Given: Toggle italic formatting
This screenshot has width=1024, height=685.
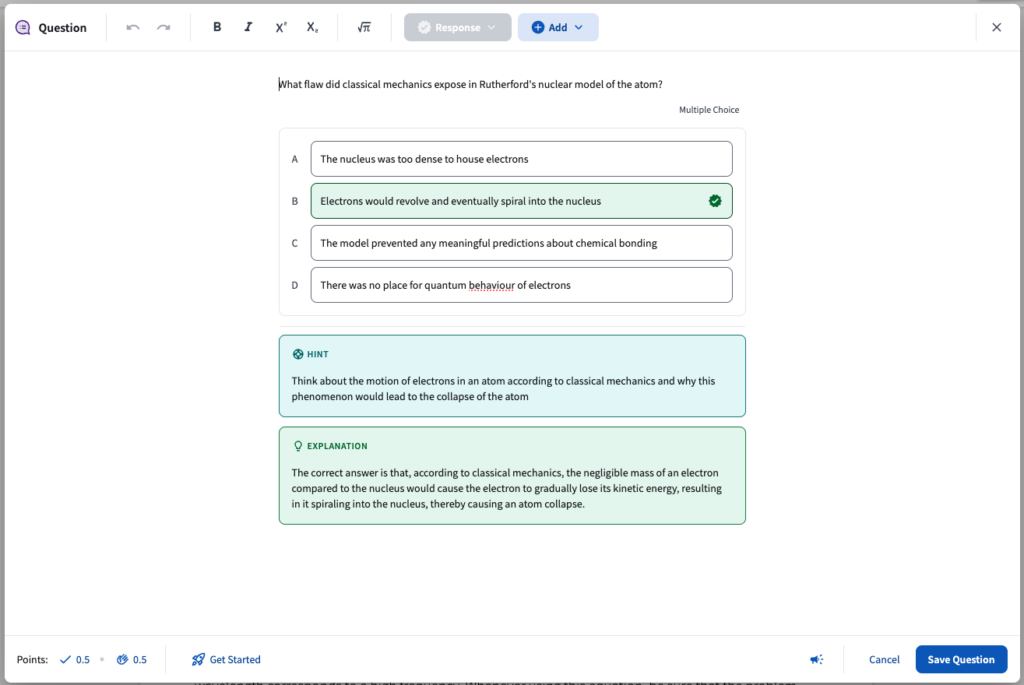Looking at the screenshot, I should pos(248,27).
